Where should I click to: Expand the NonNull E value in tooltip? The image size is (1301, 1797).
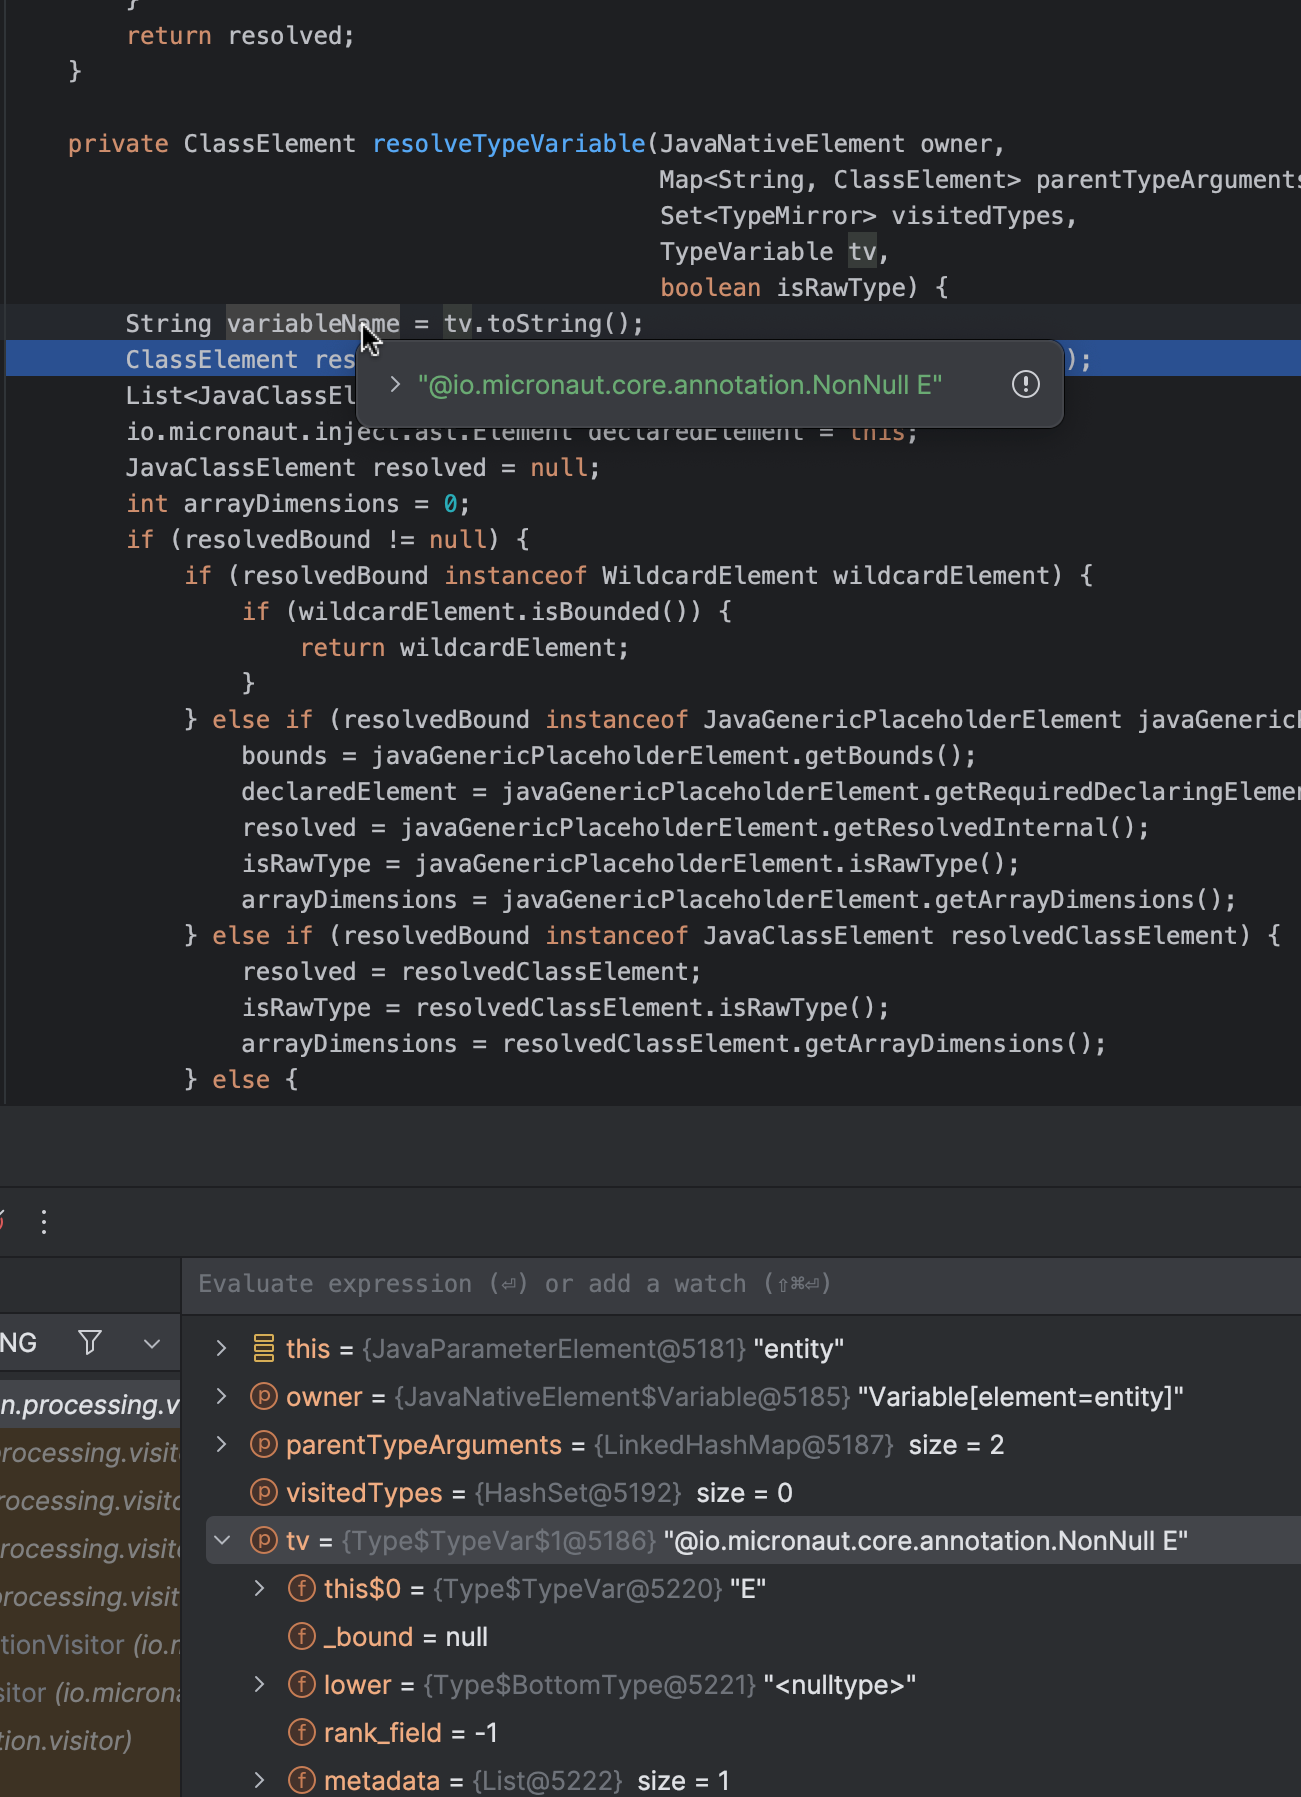click(x=395, y=385)
